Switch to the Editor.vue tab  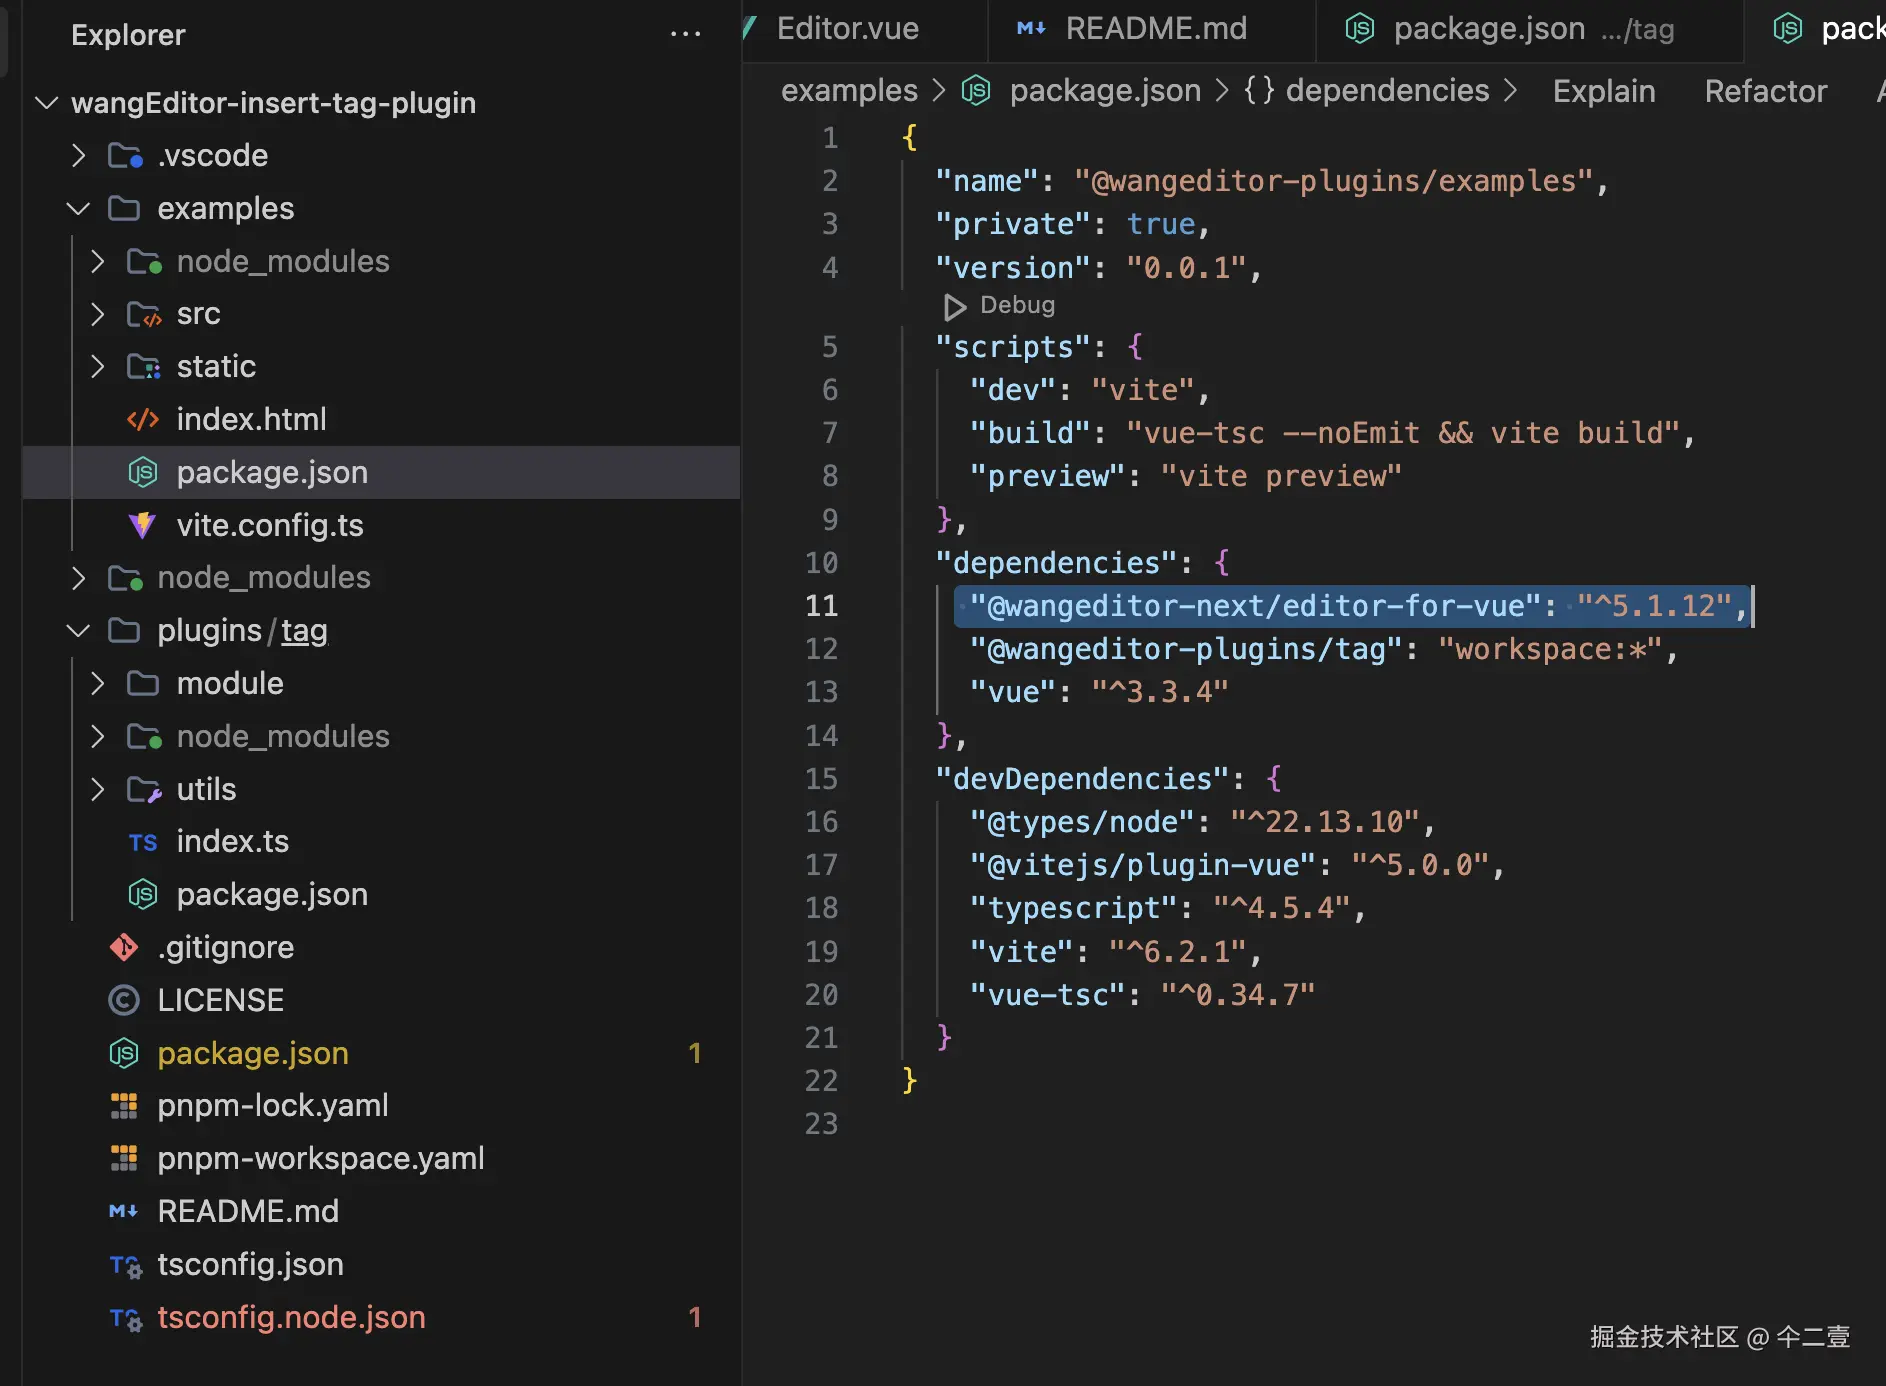pos(847,29)
